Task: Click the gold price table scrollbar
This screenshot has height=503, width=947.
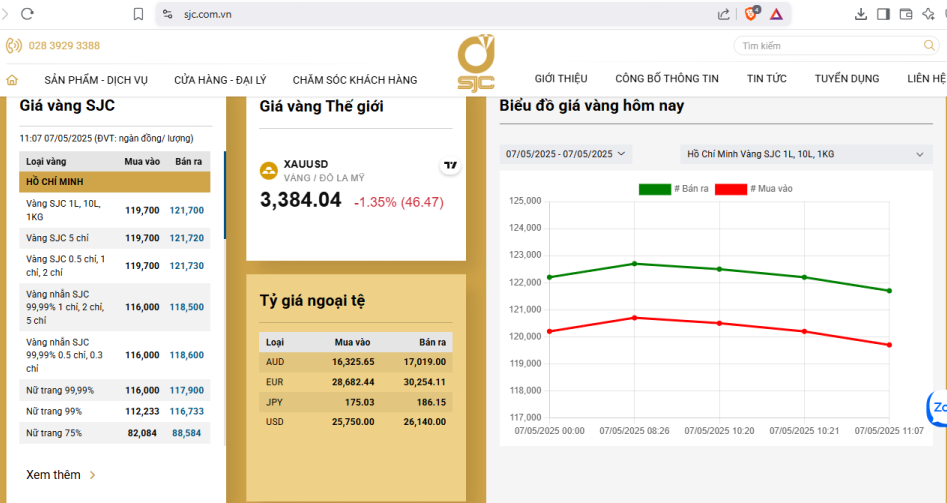Action: tap(225, 194)
